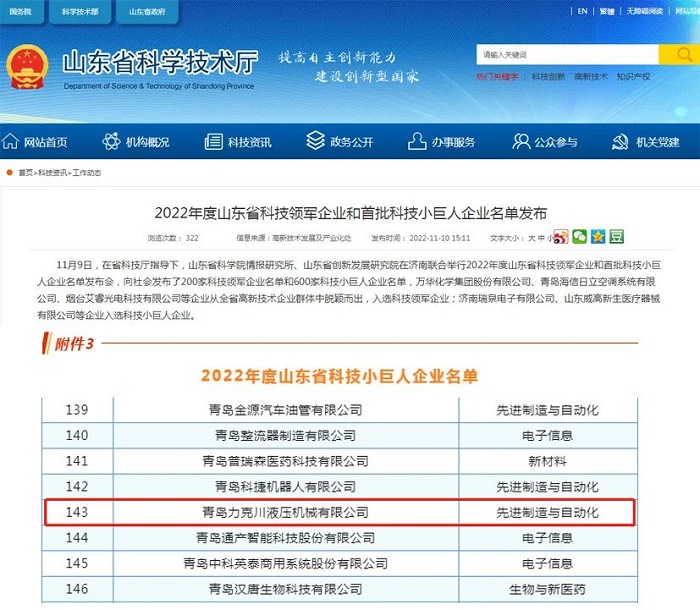Click the home icon beside 网站首页
The height and width of the screenshot is (610, 700).
click(12, 142)
